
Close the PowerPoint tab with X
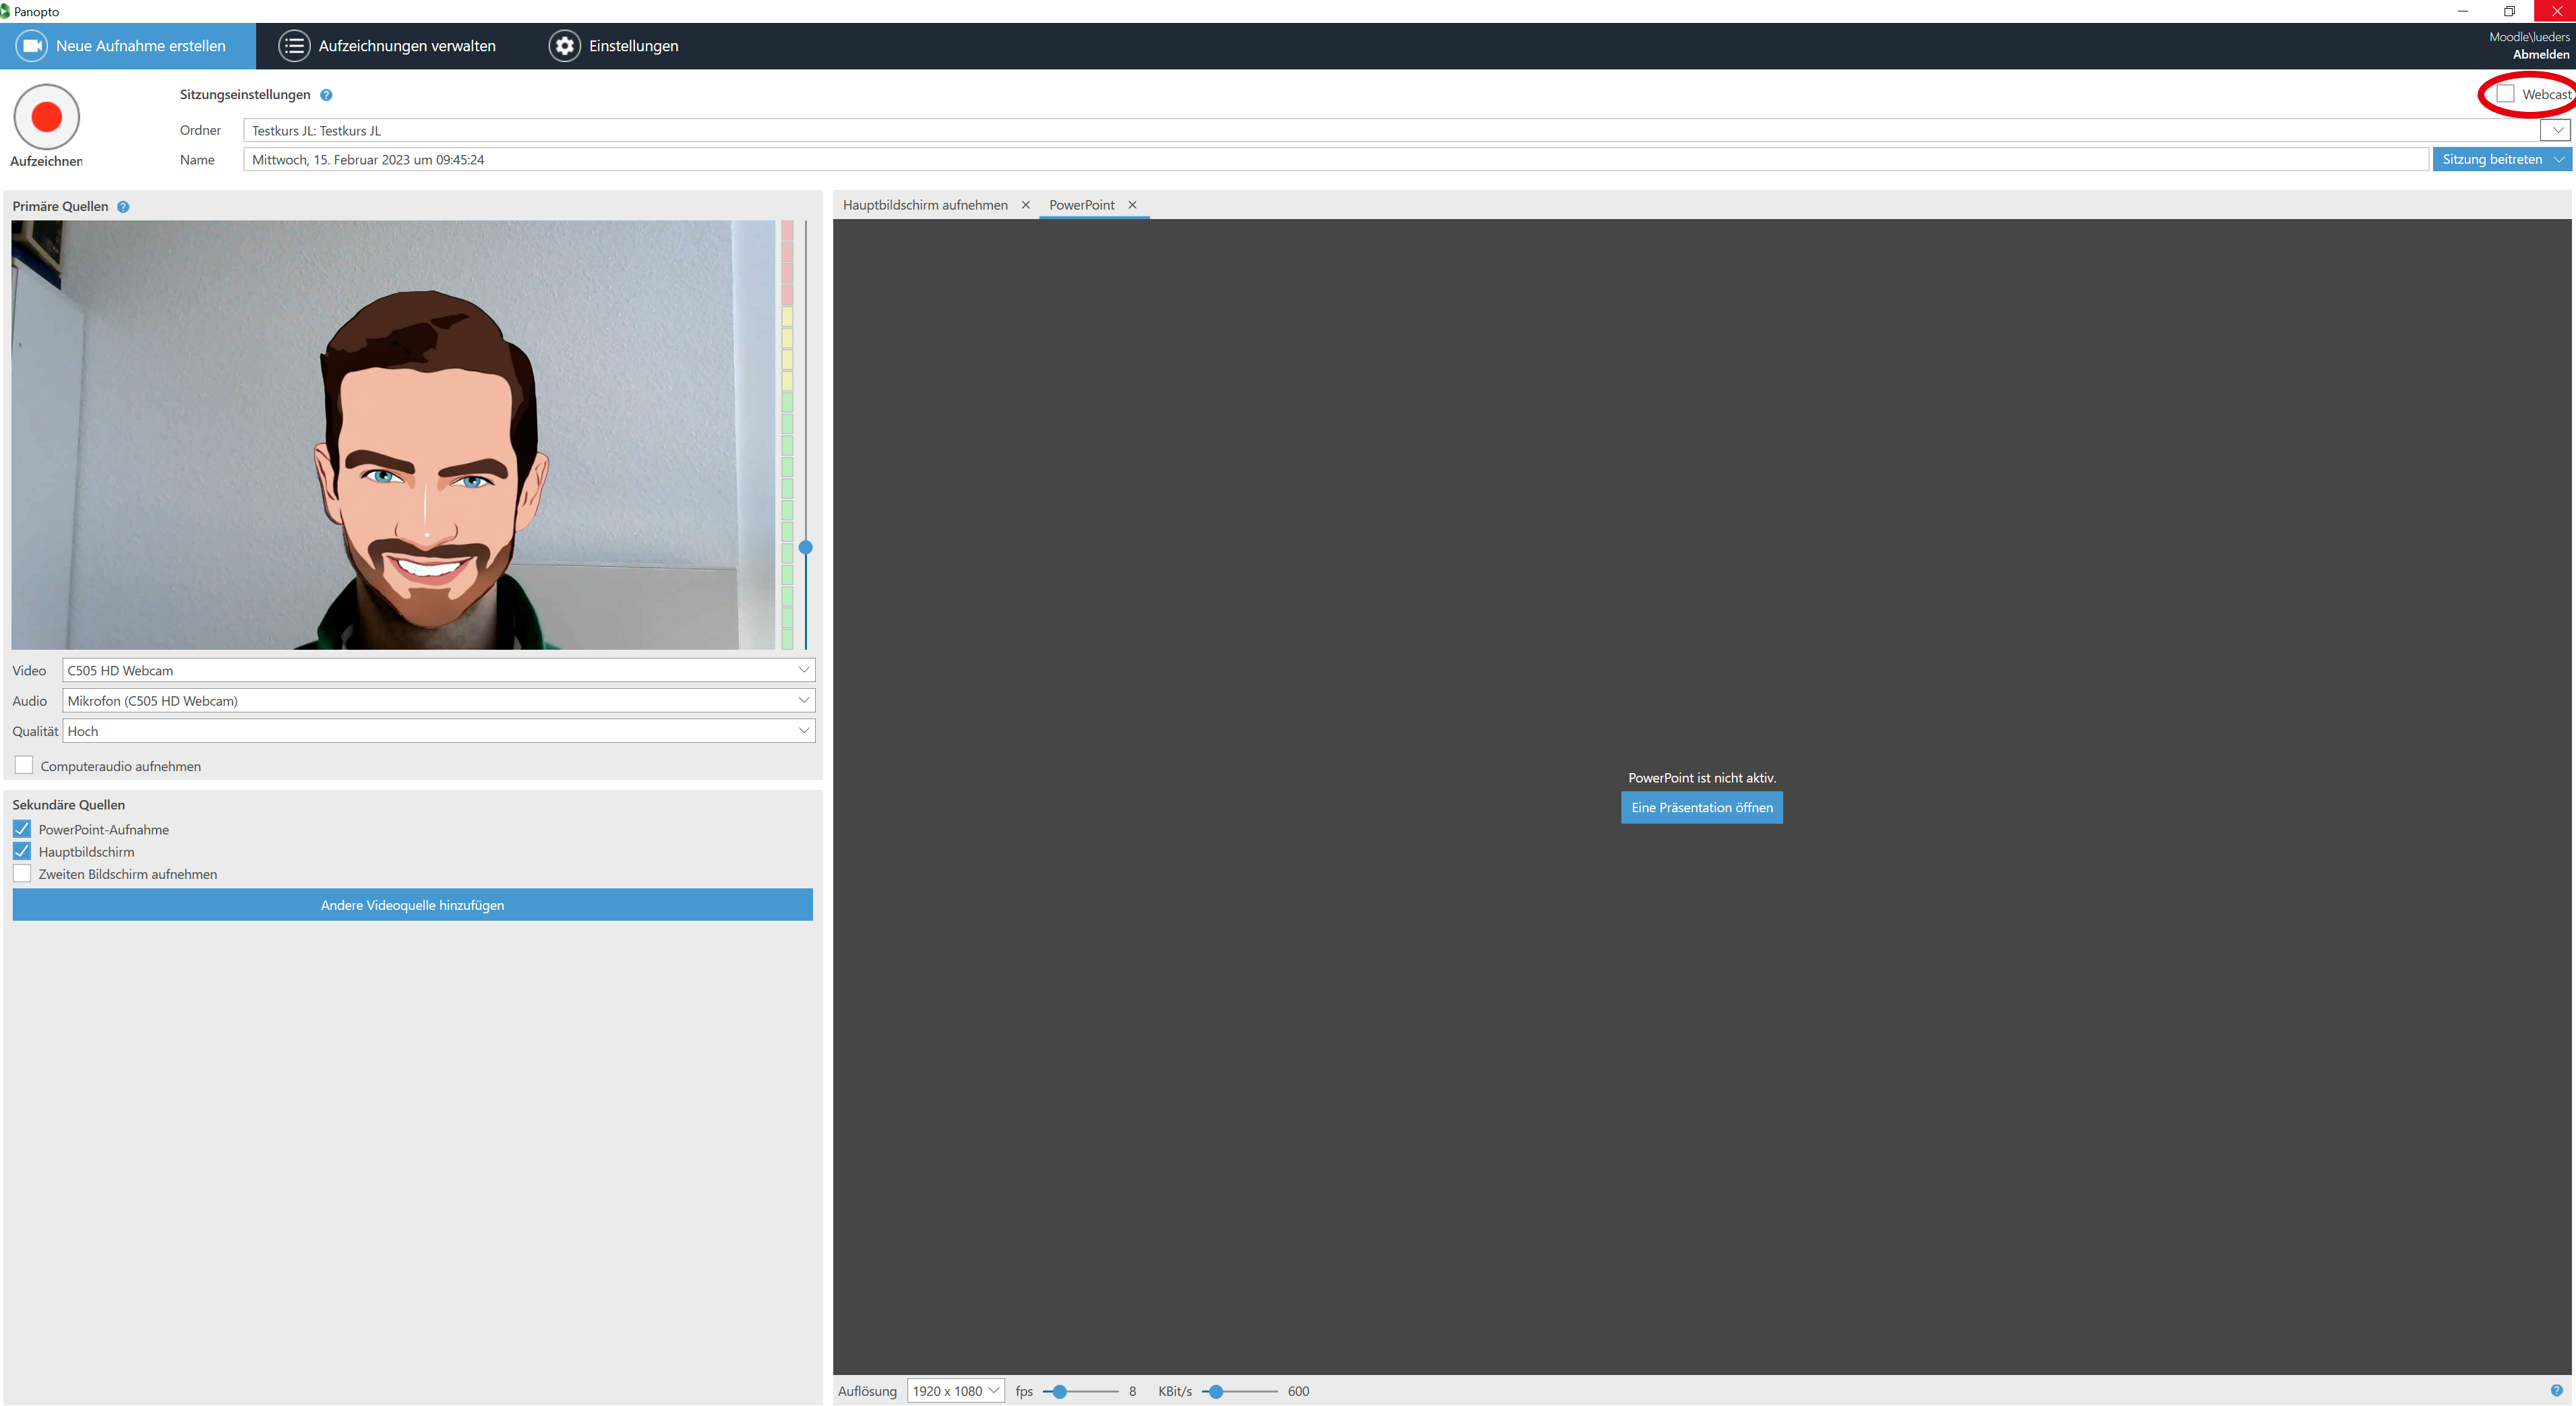click(x=1132, y=205)
